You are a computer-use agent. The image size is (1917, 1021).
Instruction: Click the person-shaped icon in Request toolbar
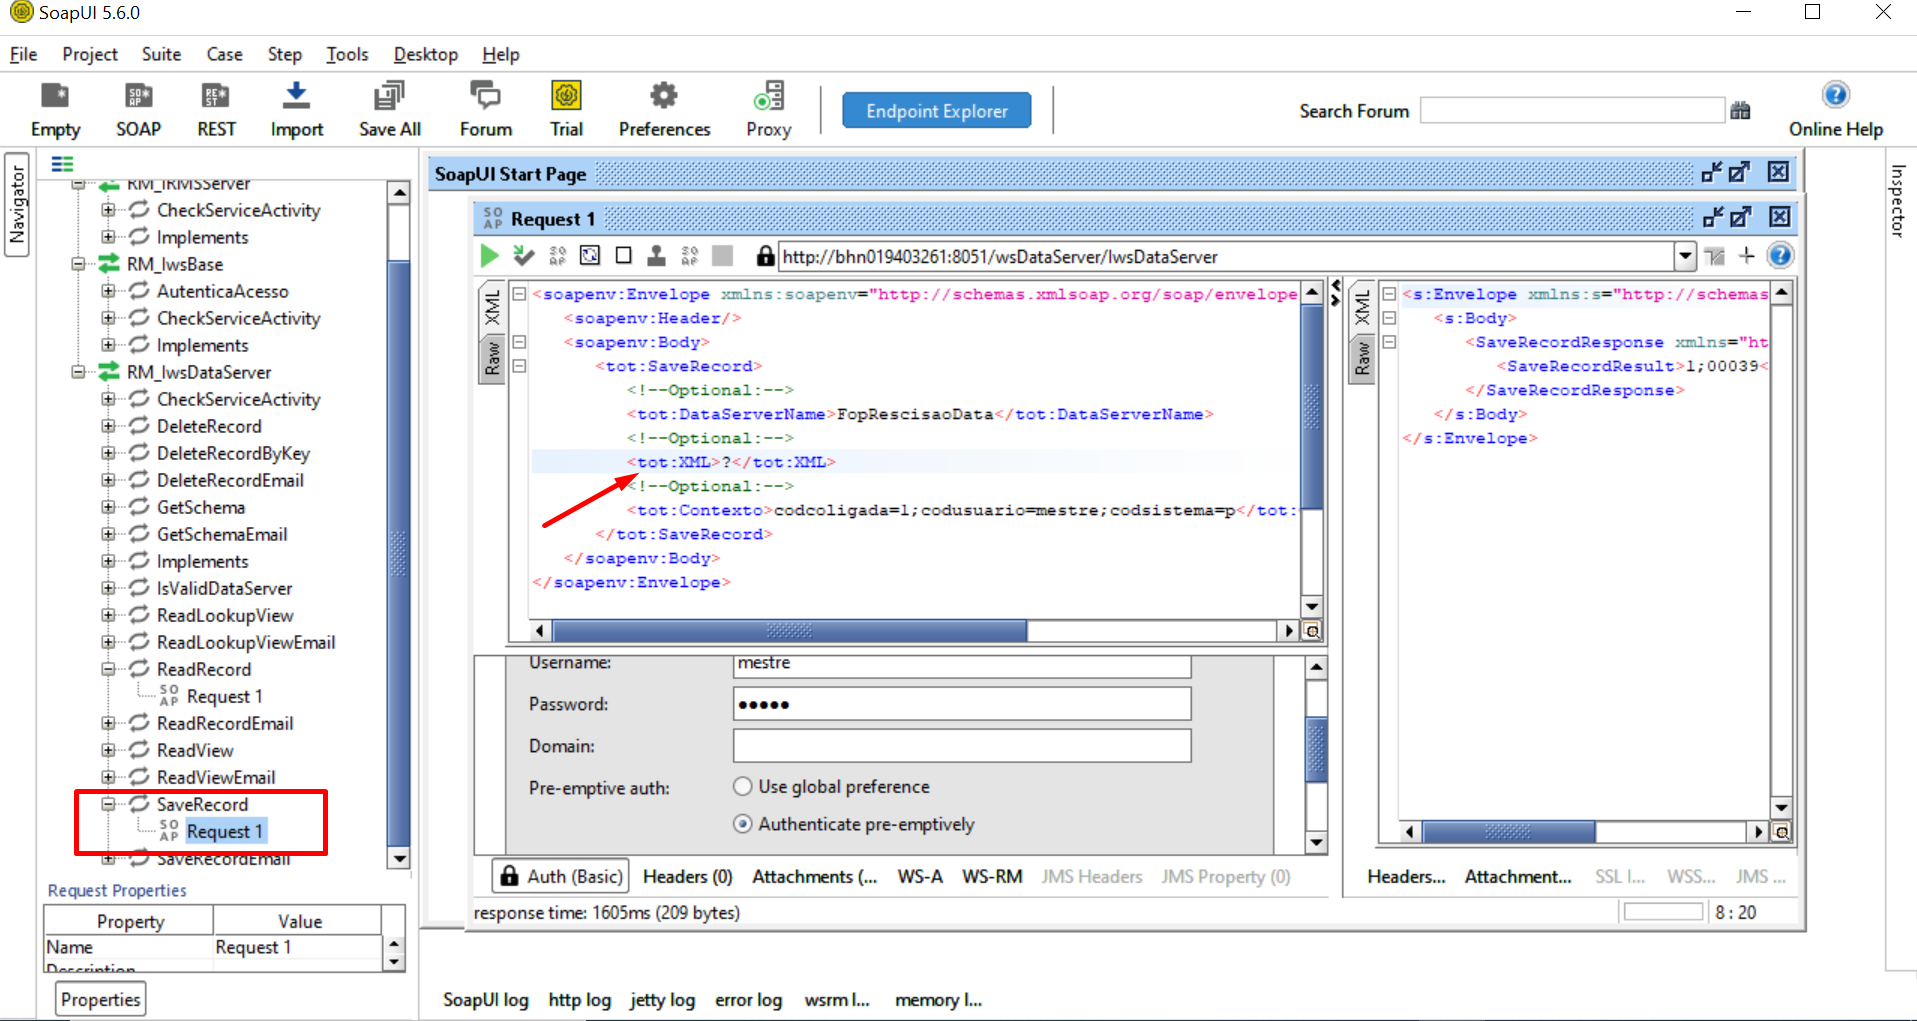[656, 256]
